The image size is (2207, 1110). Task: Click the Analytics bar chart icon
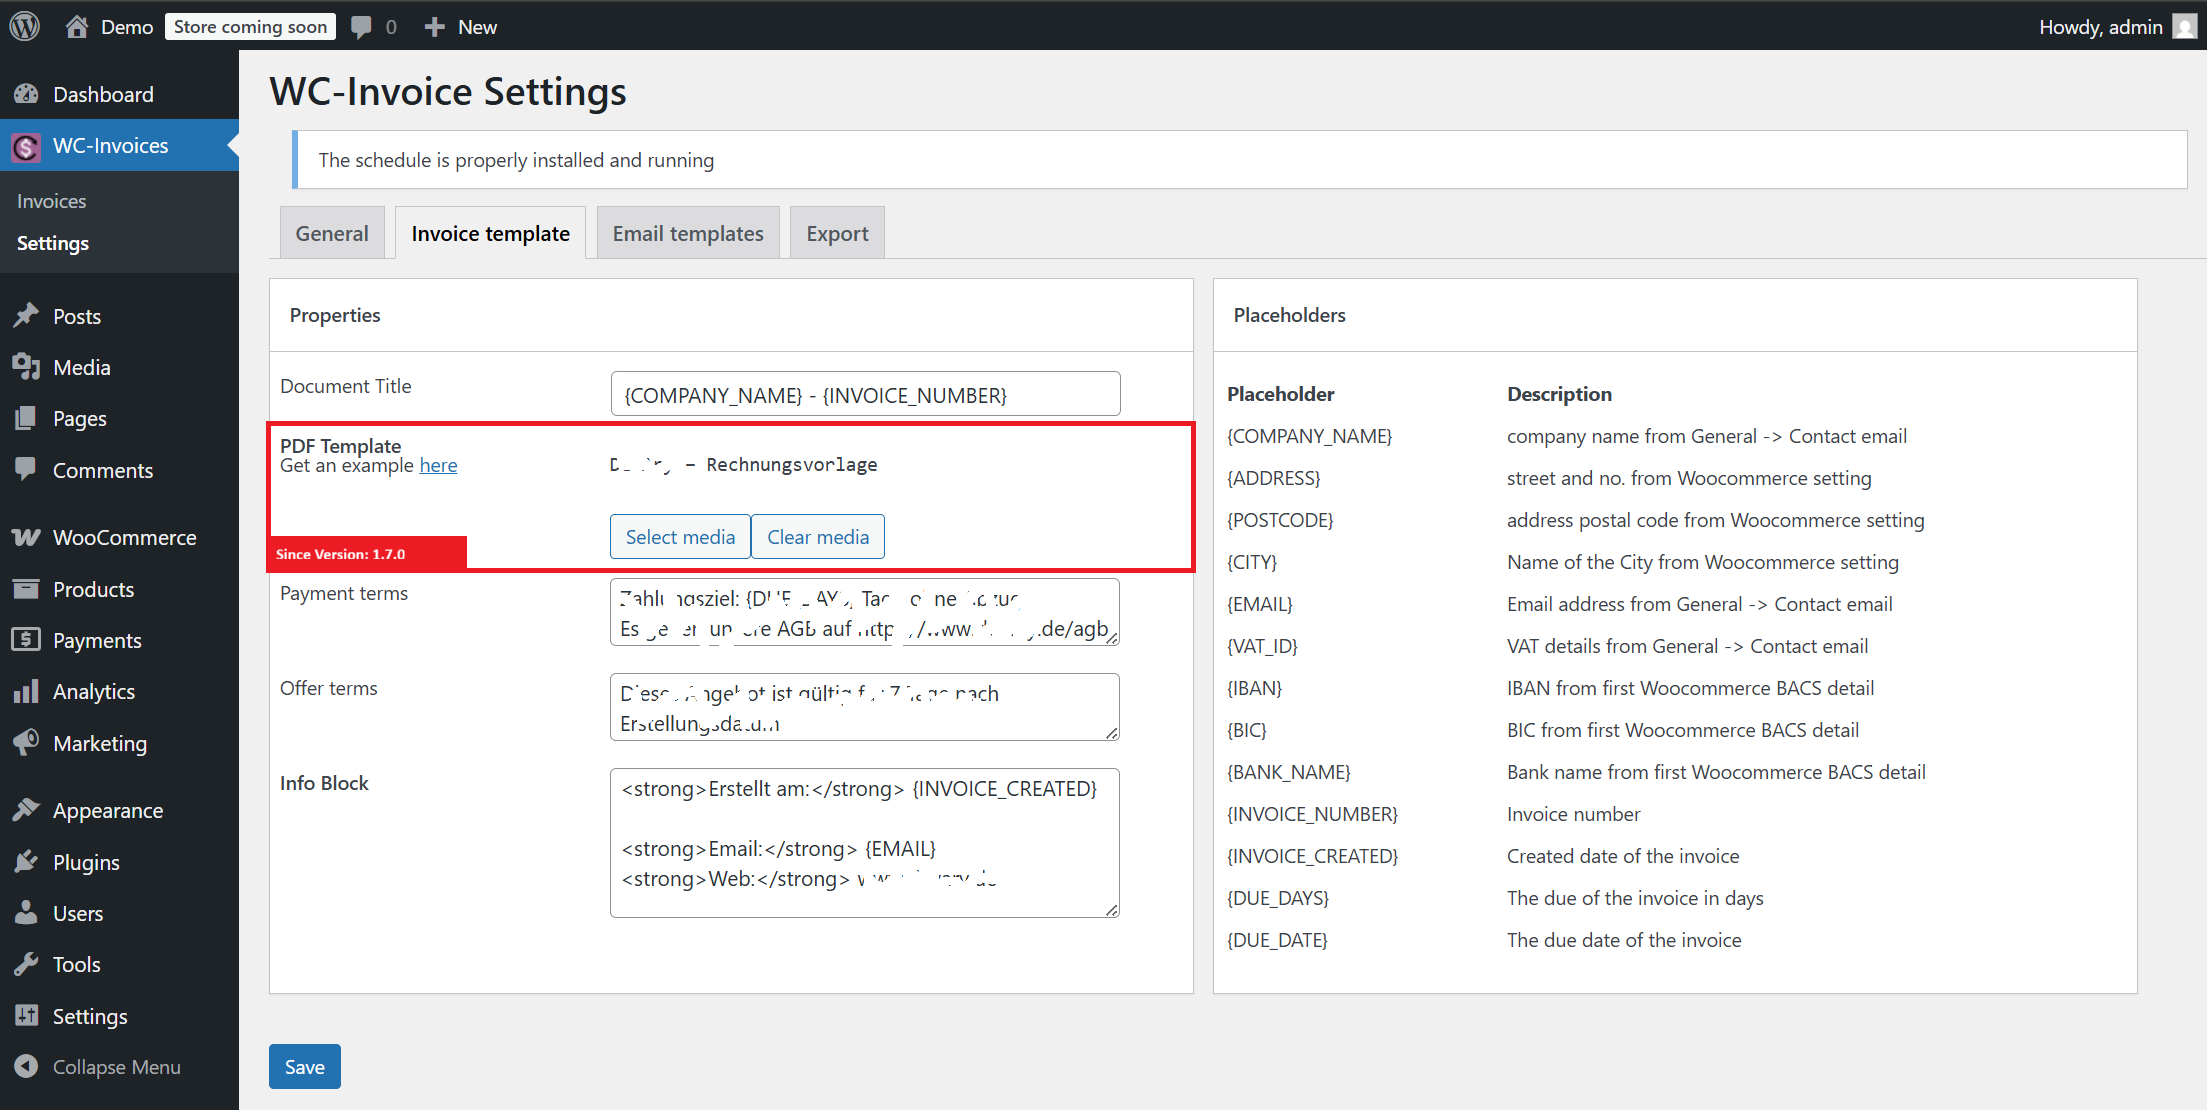[26, 691]
